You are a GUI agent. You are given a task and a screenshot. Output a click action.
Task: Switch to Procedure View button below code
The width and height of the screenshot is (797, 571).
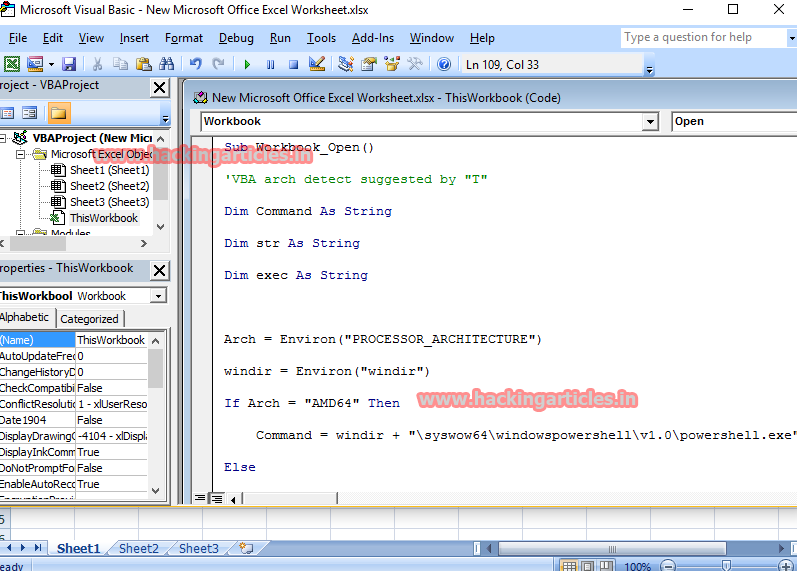click(200, 498)
